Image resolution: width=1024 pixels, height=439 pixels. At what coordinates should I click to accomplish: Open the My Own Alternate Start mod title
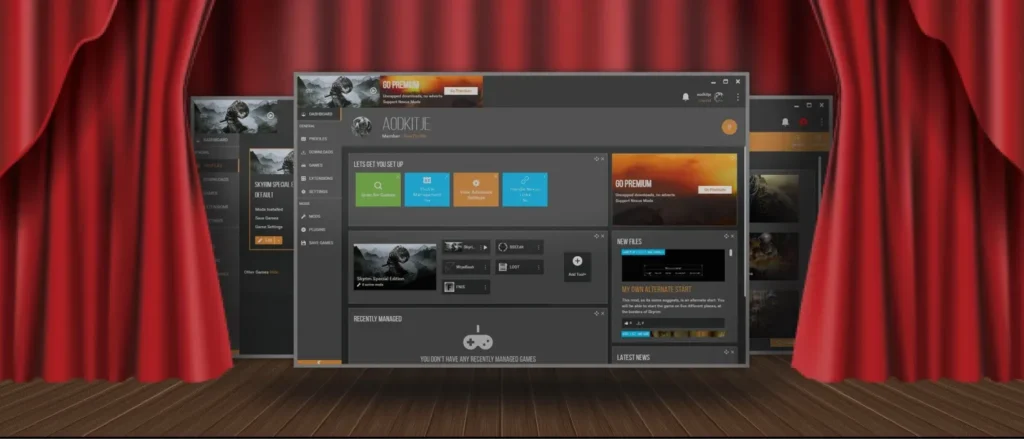657,289
